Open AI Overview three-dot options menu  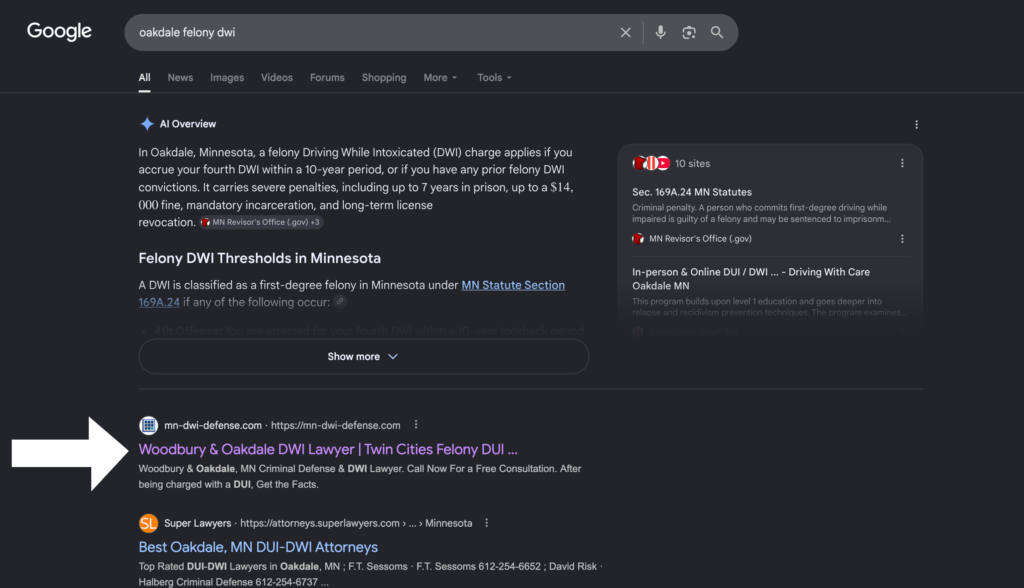point(916,124)
